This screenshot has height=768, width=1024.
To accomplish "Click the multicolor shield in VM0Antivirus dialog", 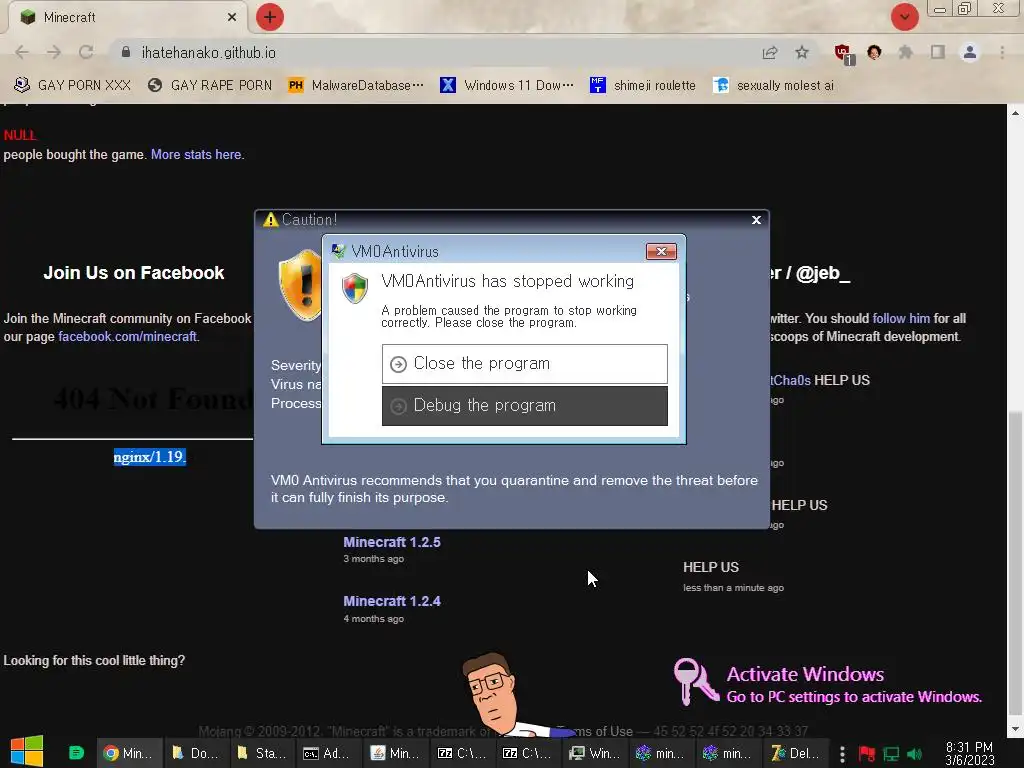I will 355,288.
